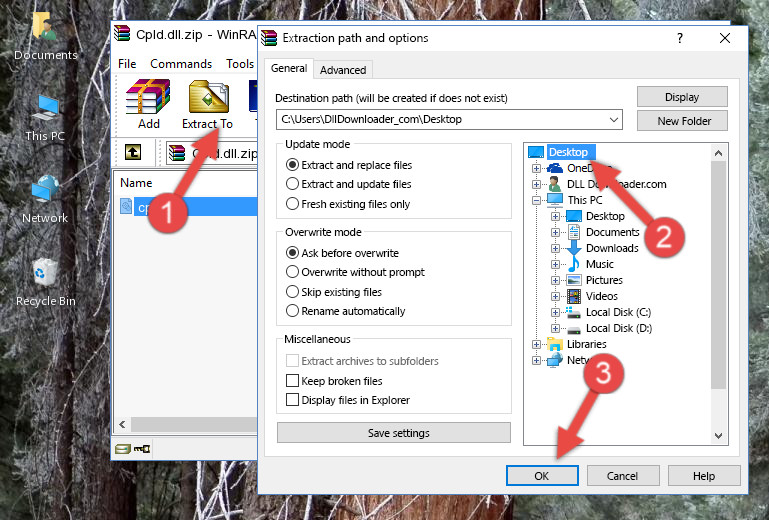Click the This PC monitor icon in tree
769x520 pixels.
point(555,200)
